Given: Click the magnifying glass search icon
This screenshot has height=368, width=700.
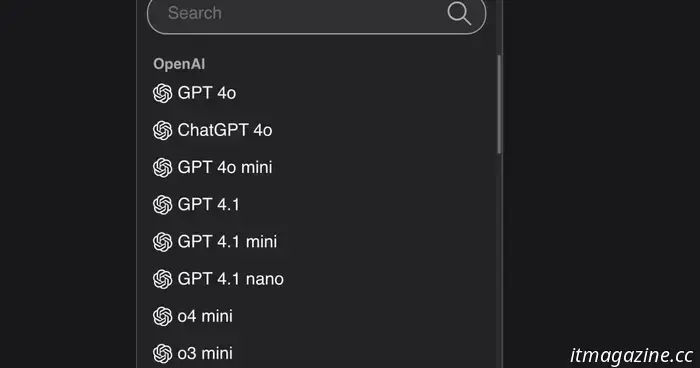Looking at the screenshot, I should (x=459, y=13).
